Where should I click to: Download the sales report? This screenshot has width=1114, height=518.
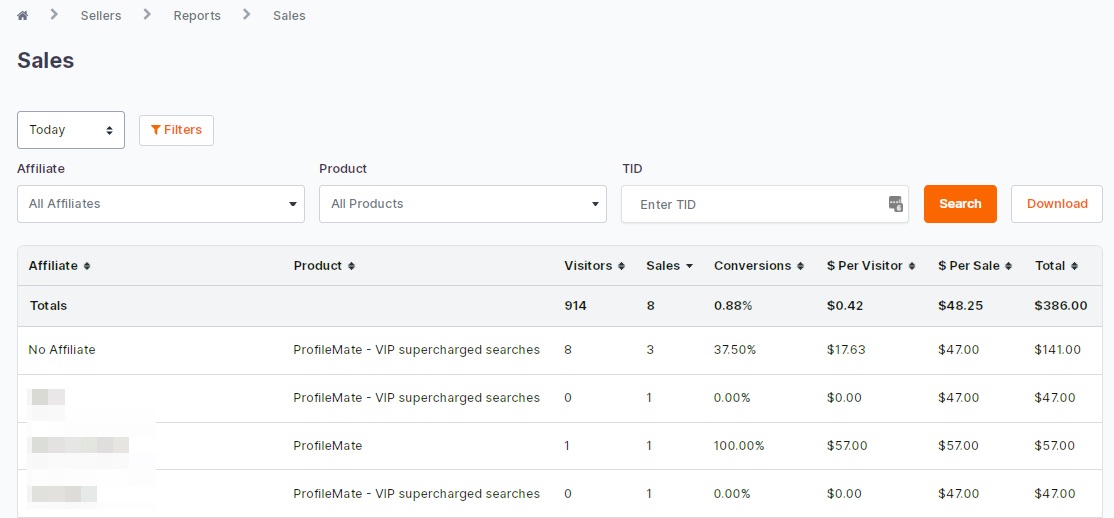click(1056, 204)
